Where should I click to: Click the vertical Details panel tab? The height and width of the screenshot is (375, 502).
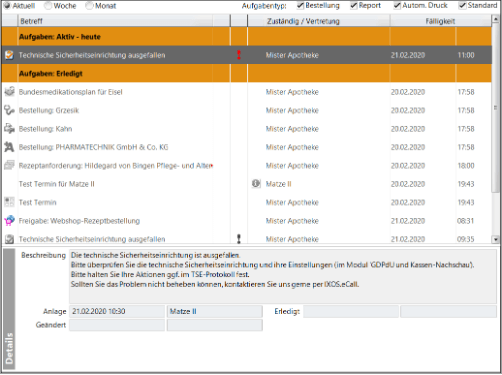click(x=9, y=309)
